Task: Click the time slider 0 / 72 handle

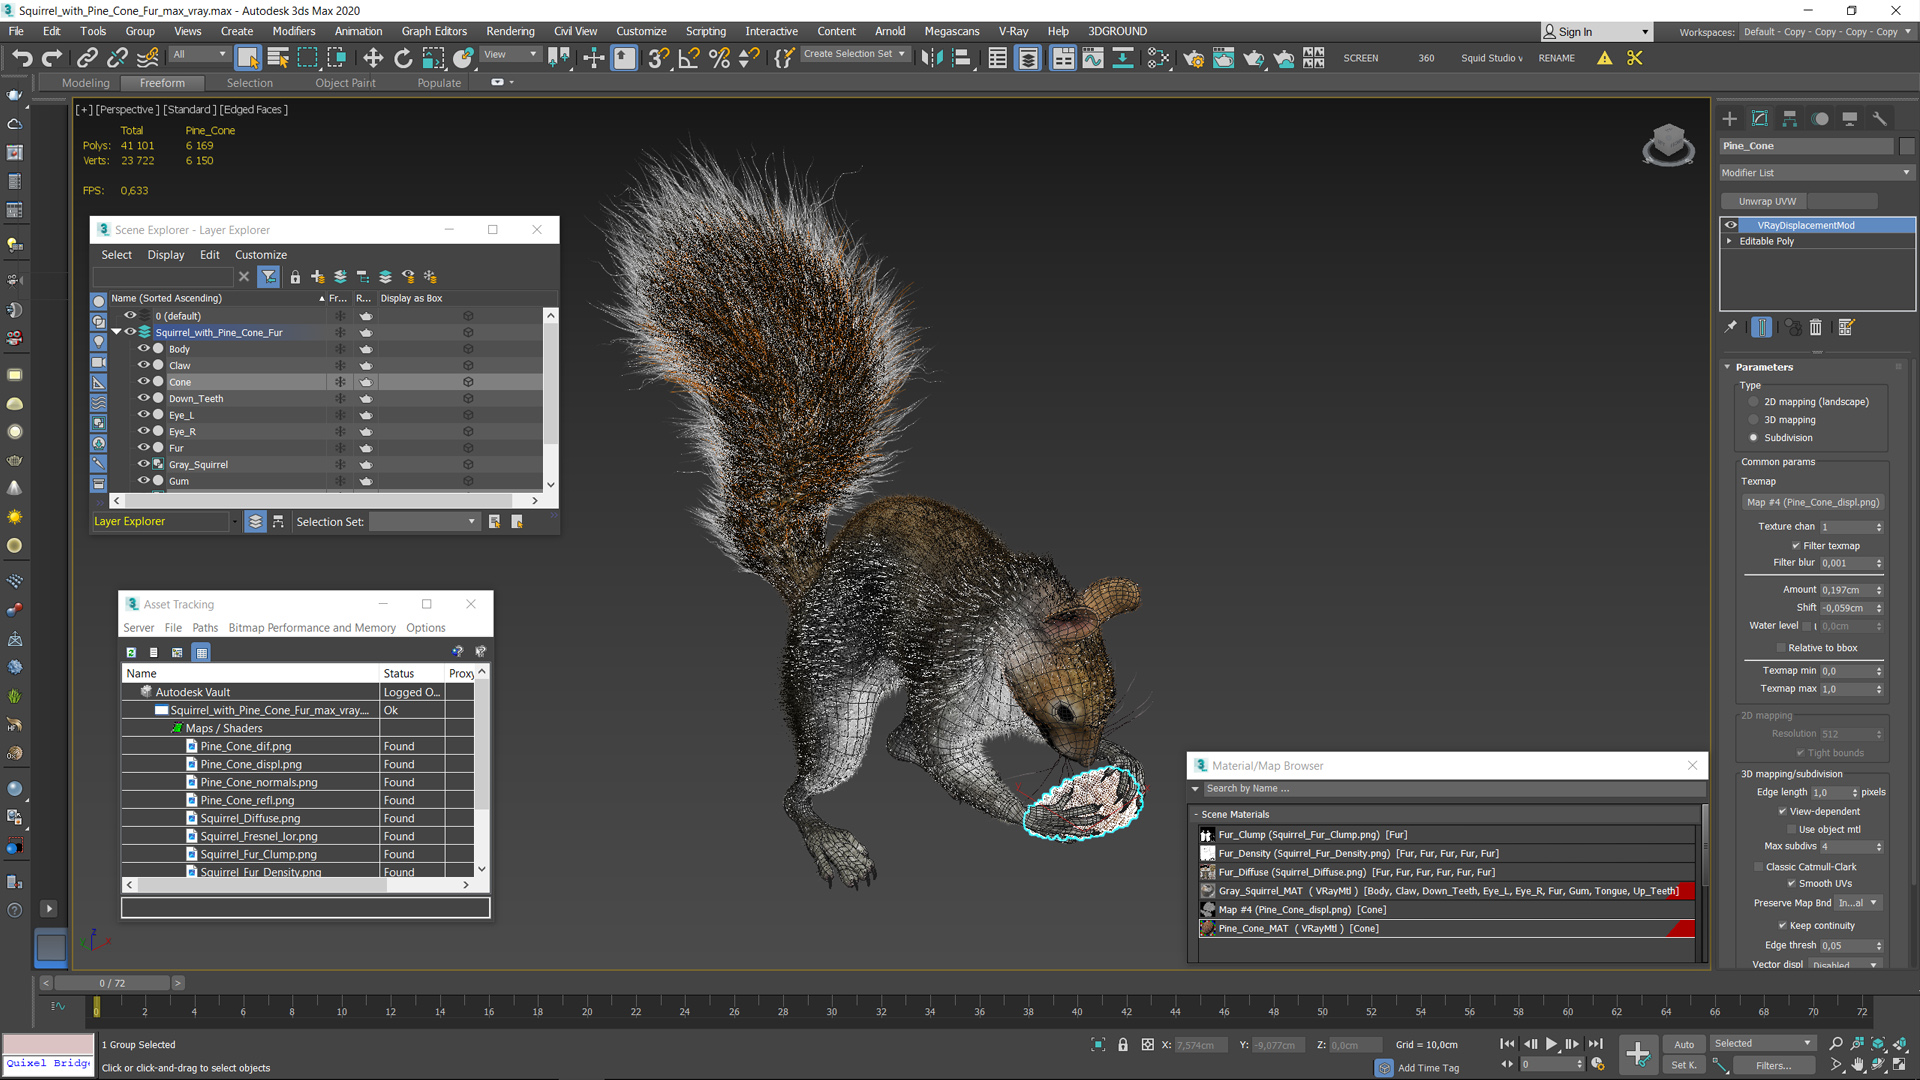Action: [112, 983]
